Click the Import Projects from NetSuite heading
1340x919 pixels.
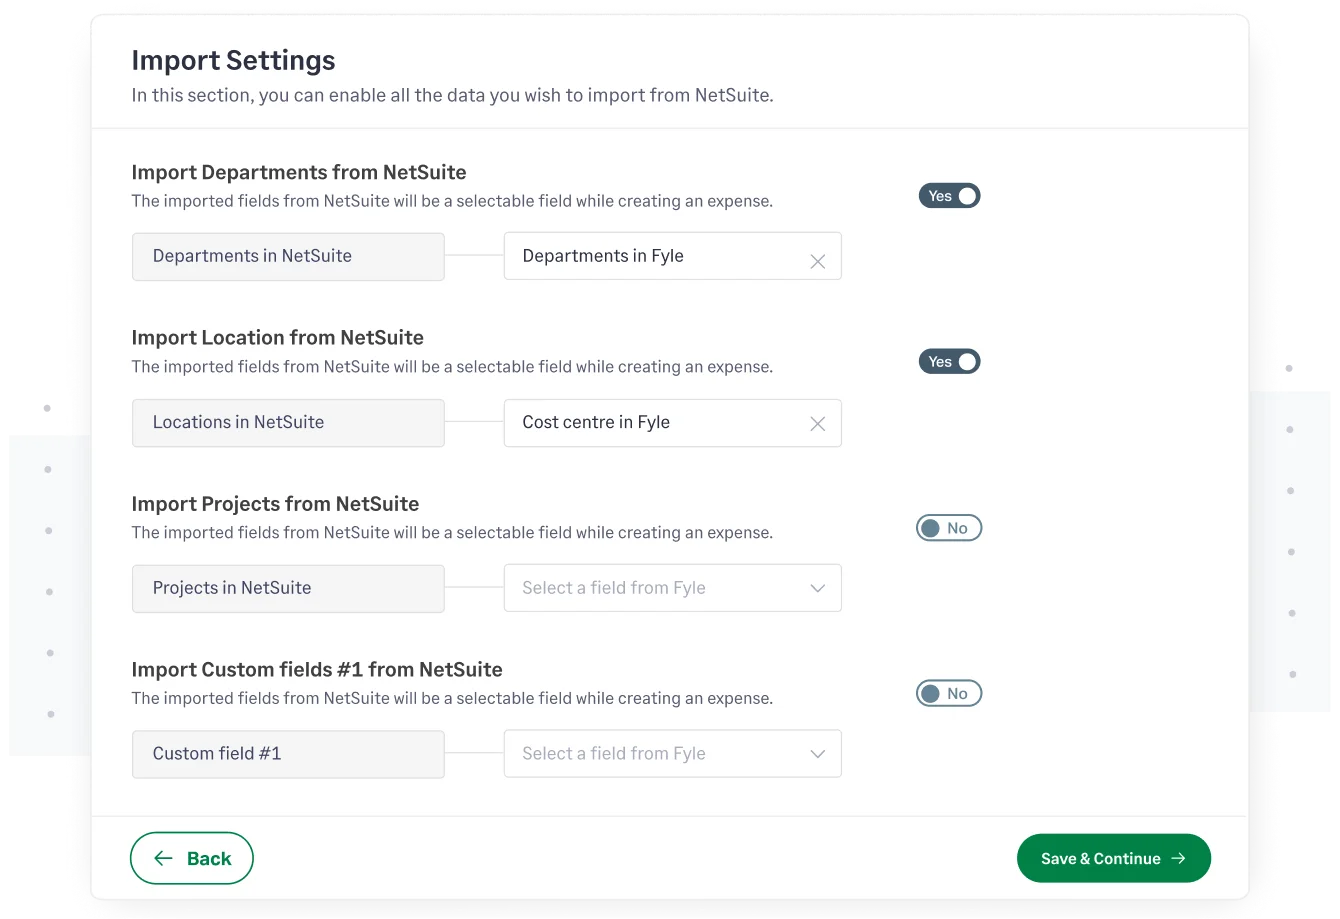click(275, 504)
